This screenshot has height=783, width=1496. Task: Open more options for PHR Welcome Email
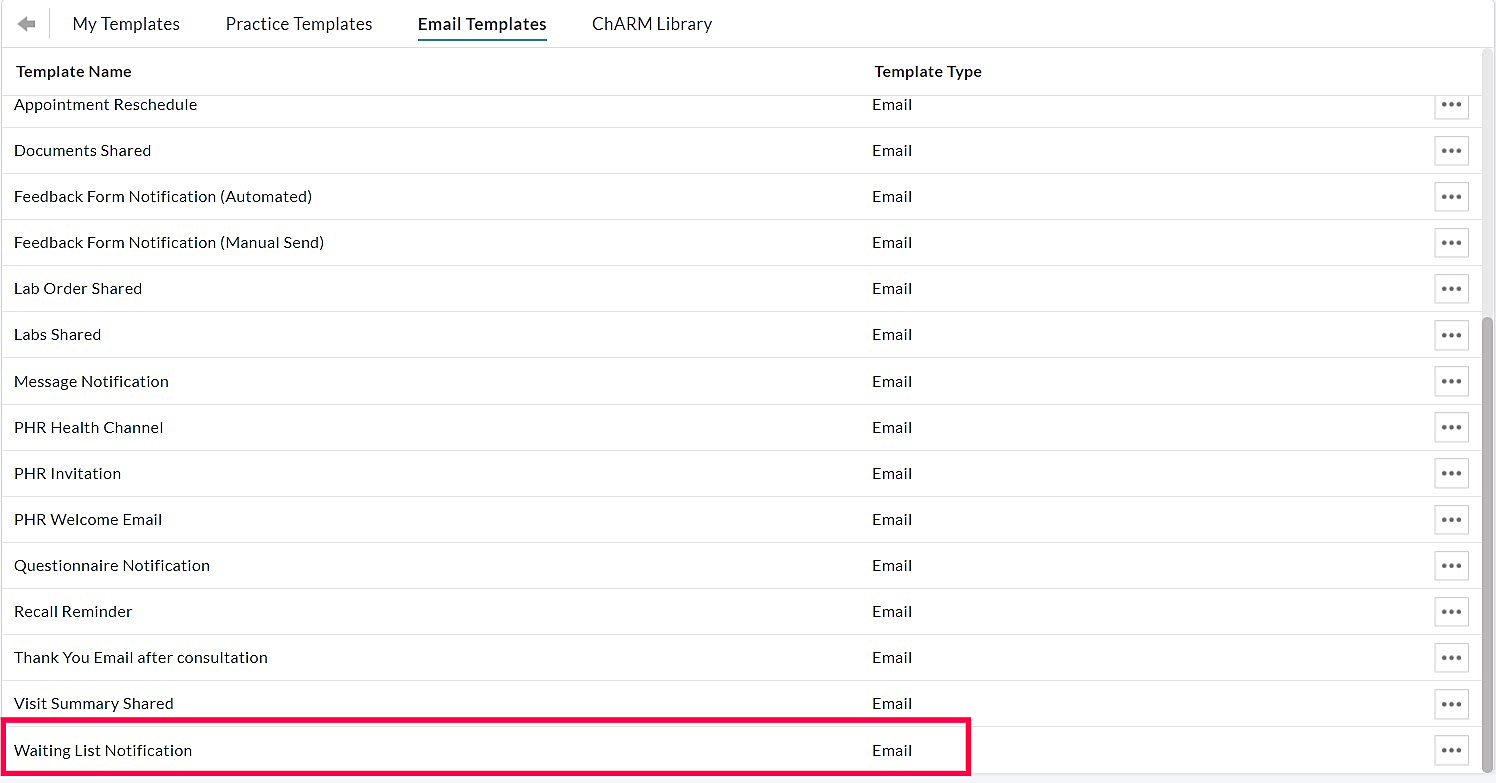(x=1451, y=519)
